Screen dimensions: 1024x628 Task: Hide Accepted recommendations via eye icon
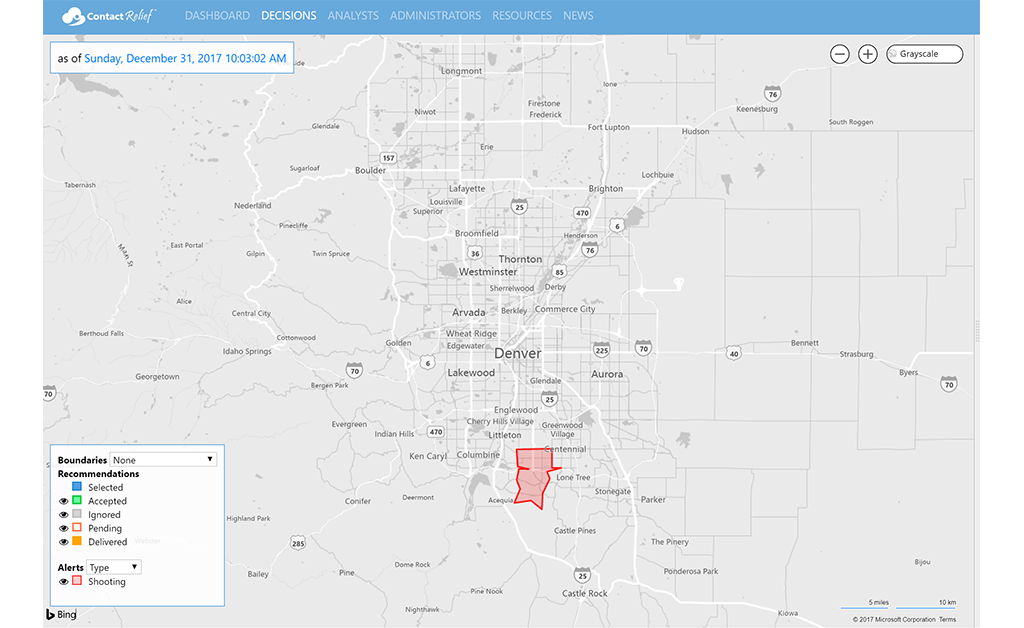pyautogui.click(x=63, y=501)
